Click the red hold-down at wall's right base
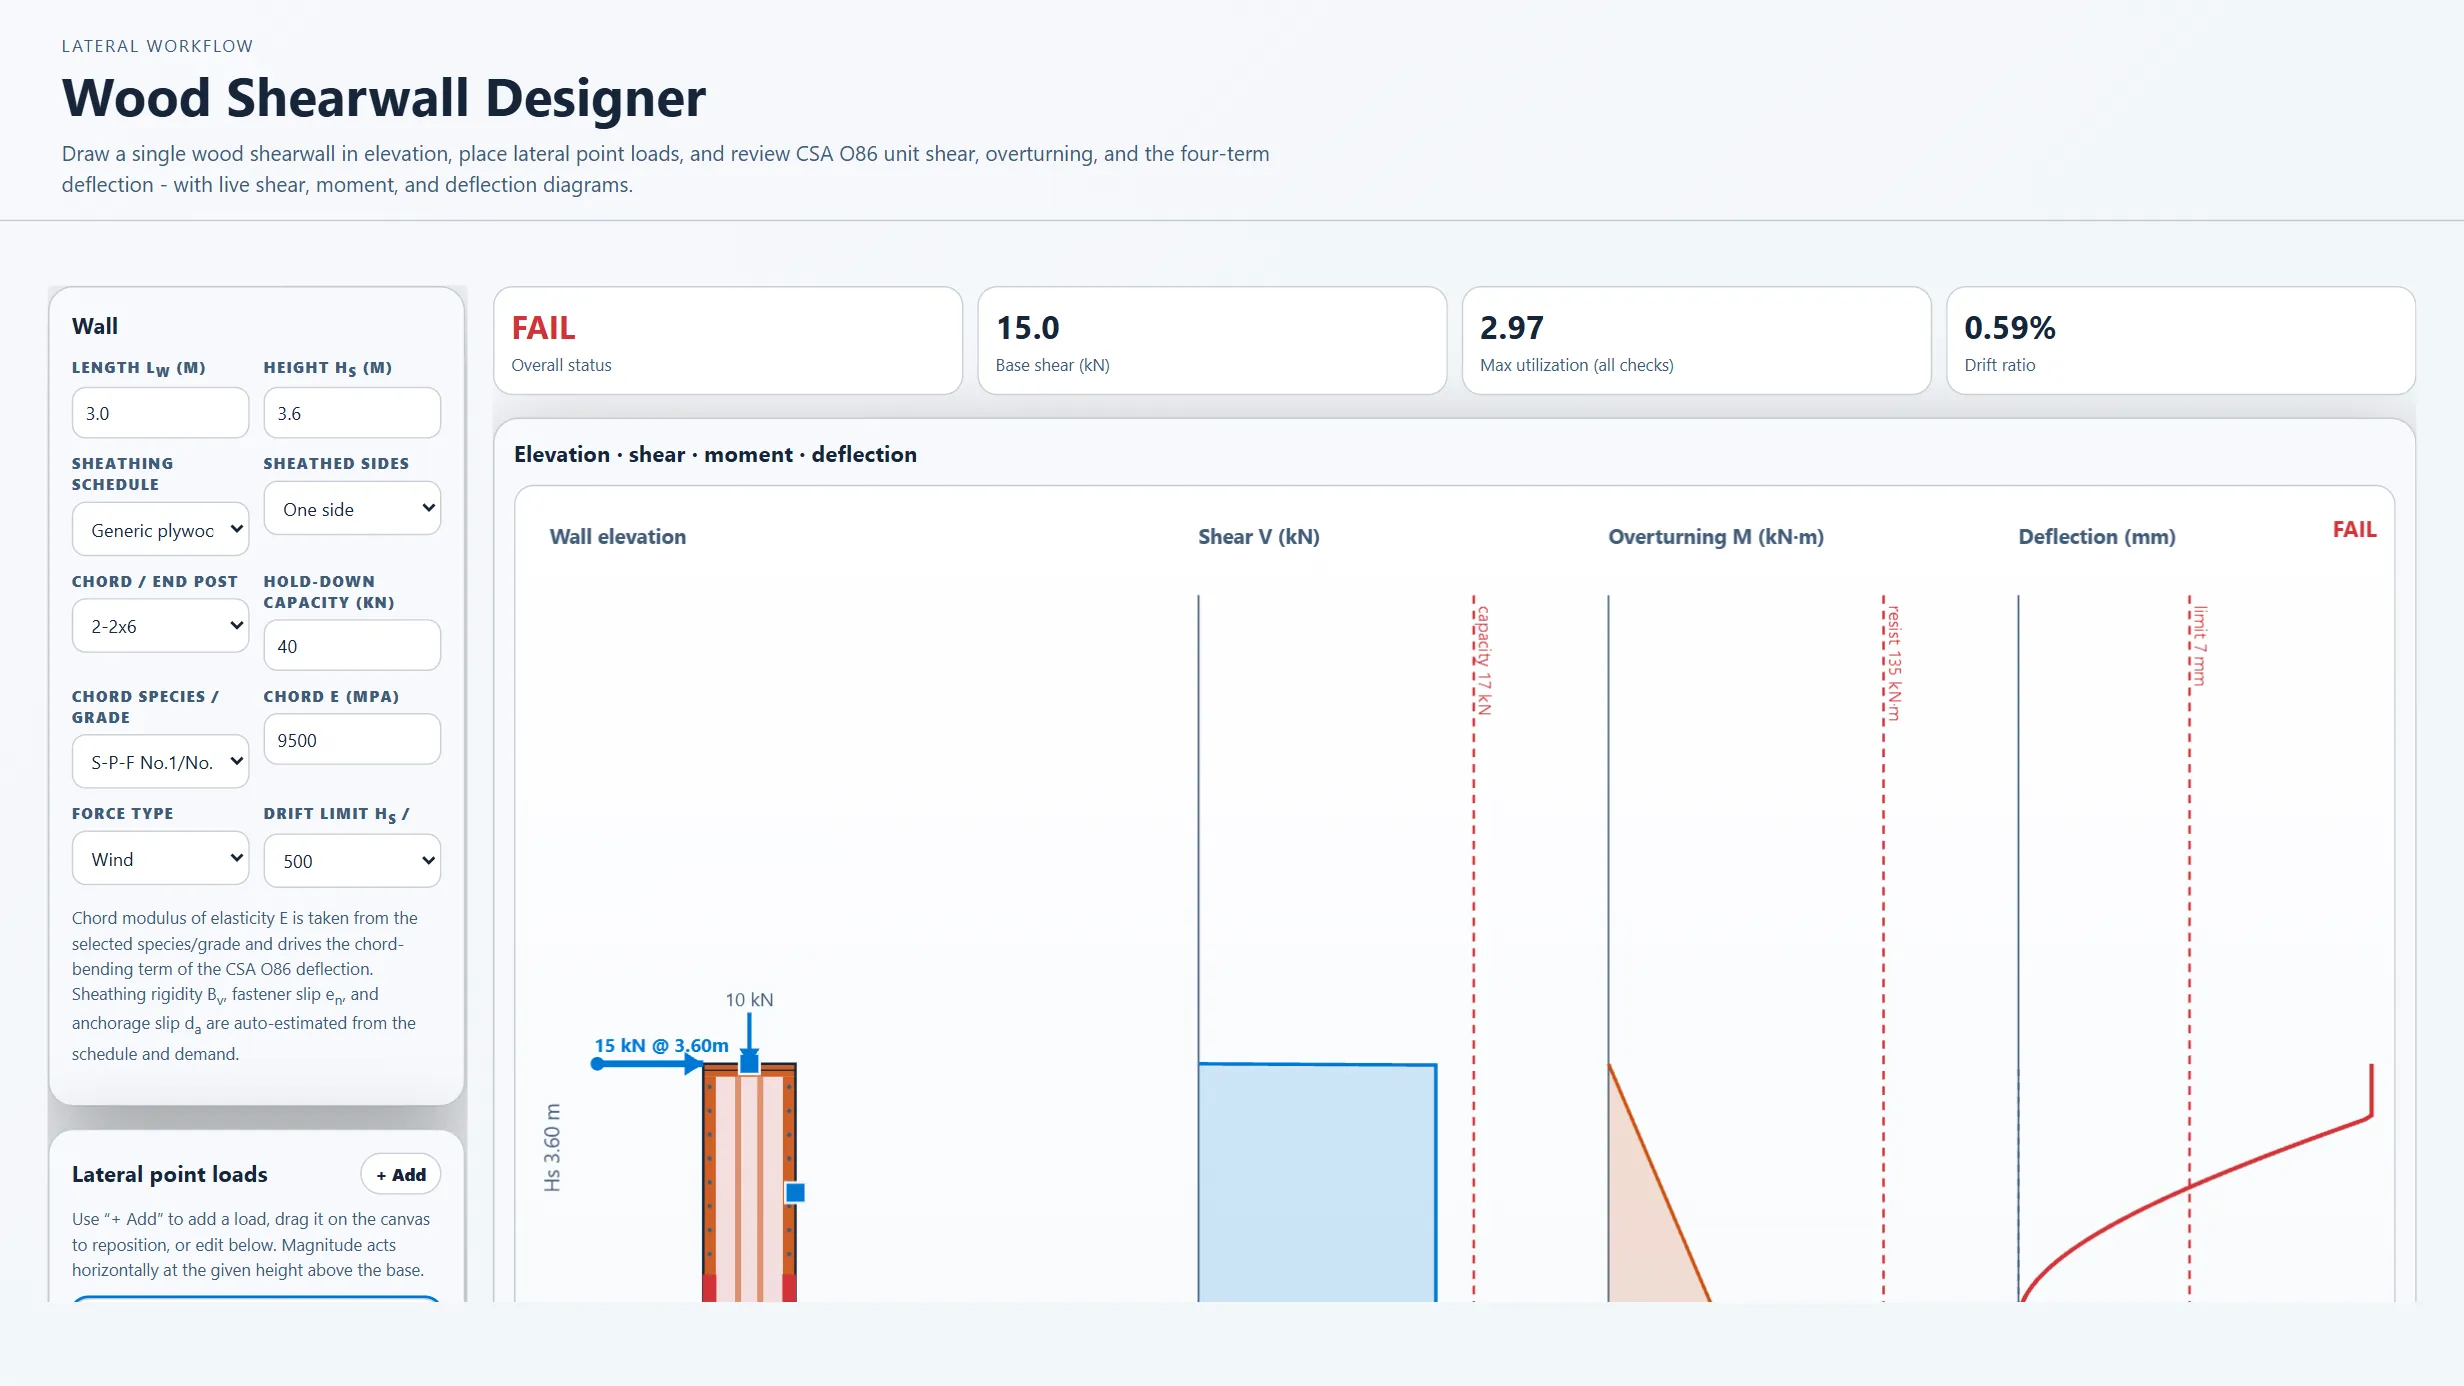This screenshot has width=2464, height=1386. coord(789,1288)
